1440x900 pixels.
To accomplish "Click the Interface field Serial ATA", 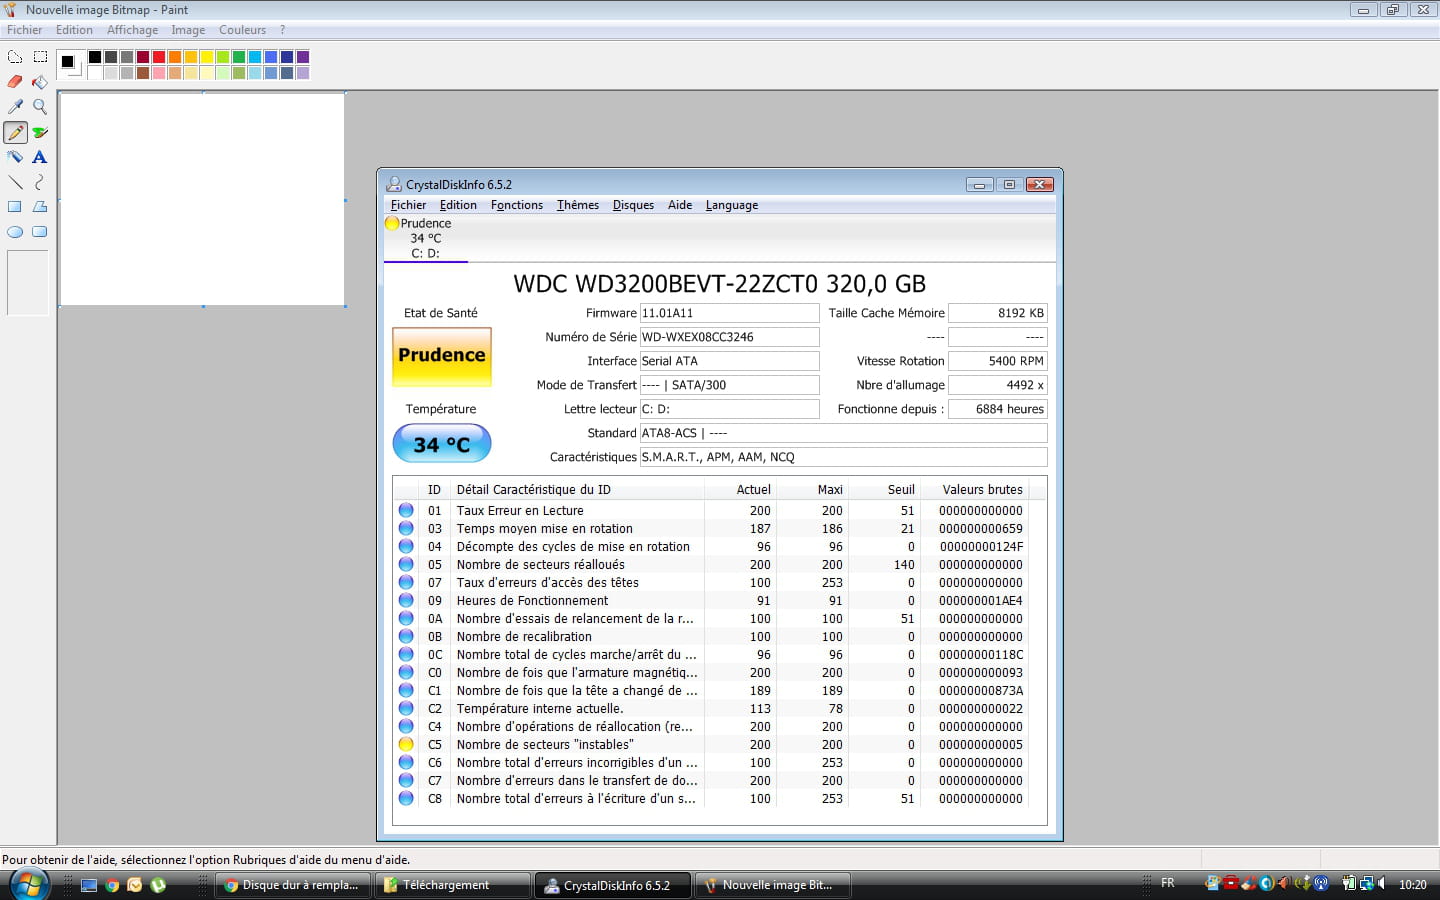I will (x=729, y=361).
